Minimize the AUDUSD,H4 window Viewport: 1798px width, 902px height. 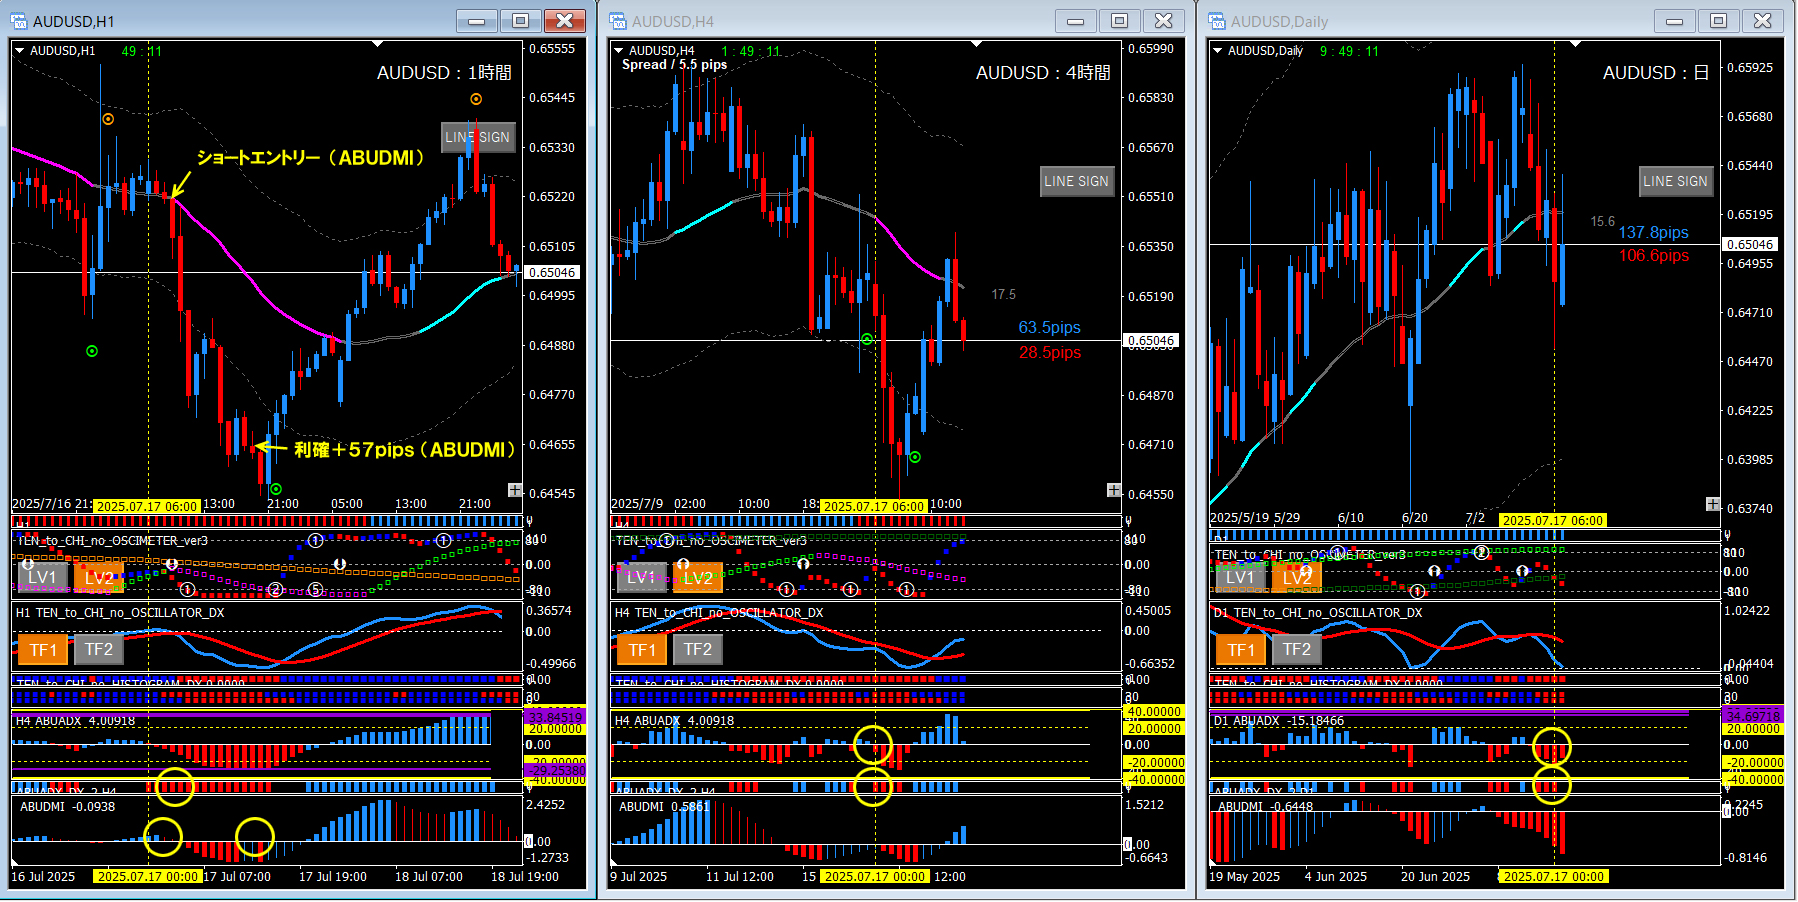point(1076,21)
